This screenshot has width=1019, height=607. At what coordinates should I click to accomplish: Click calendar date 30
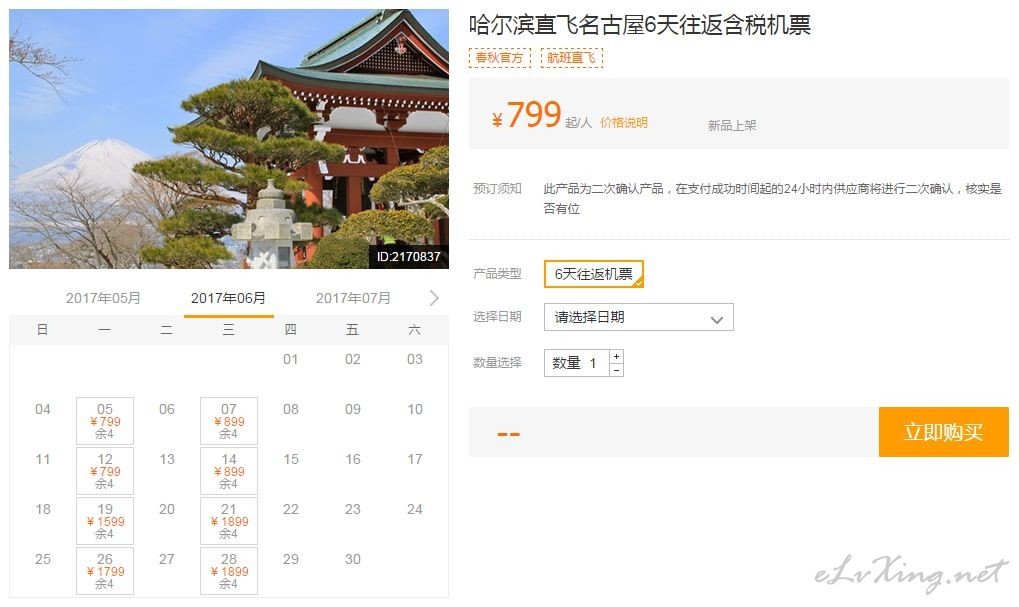(352, 560)
